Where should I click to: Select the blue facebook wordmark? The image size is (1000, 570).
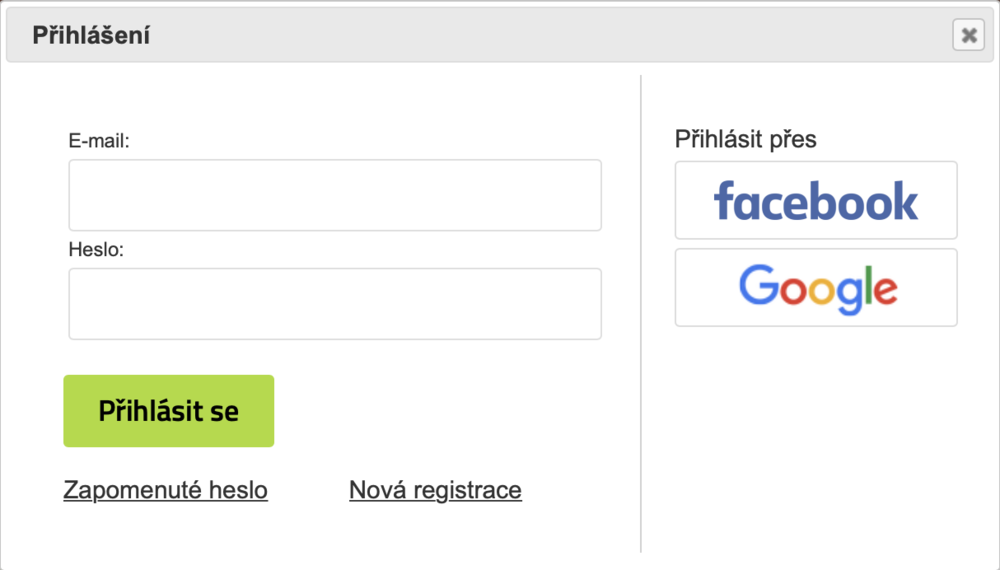[816, 200]
